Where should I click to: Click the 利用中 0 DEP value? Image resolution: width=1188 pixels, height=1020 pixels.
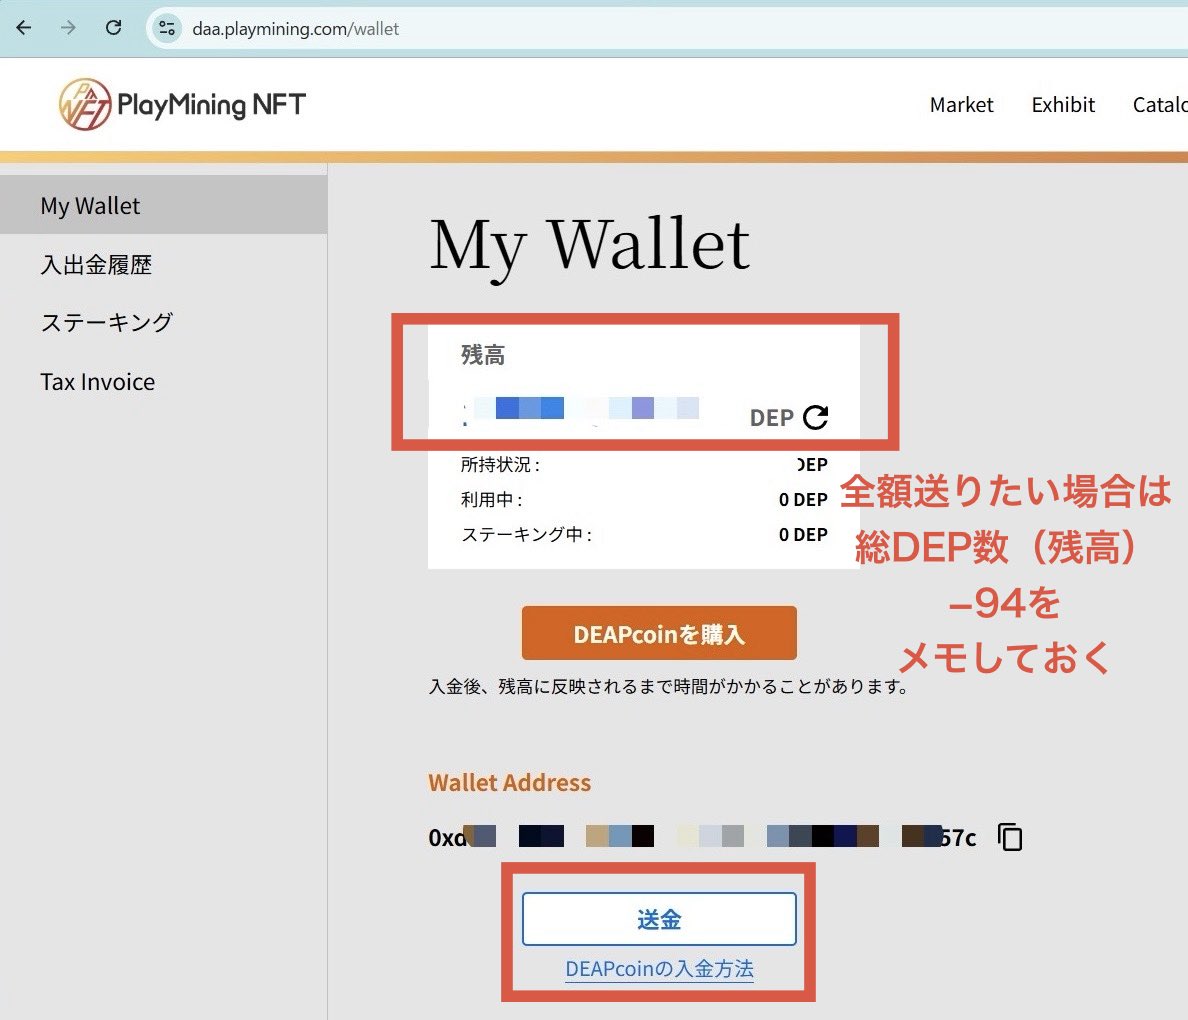tap(803, 499)
